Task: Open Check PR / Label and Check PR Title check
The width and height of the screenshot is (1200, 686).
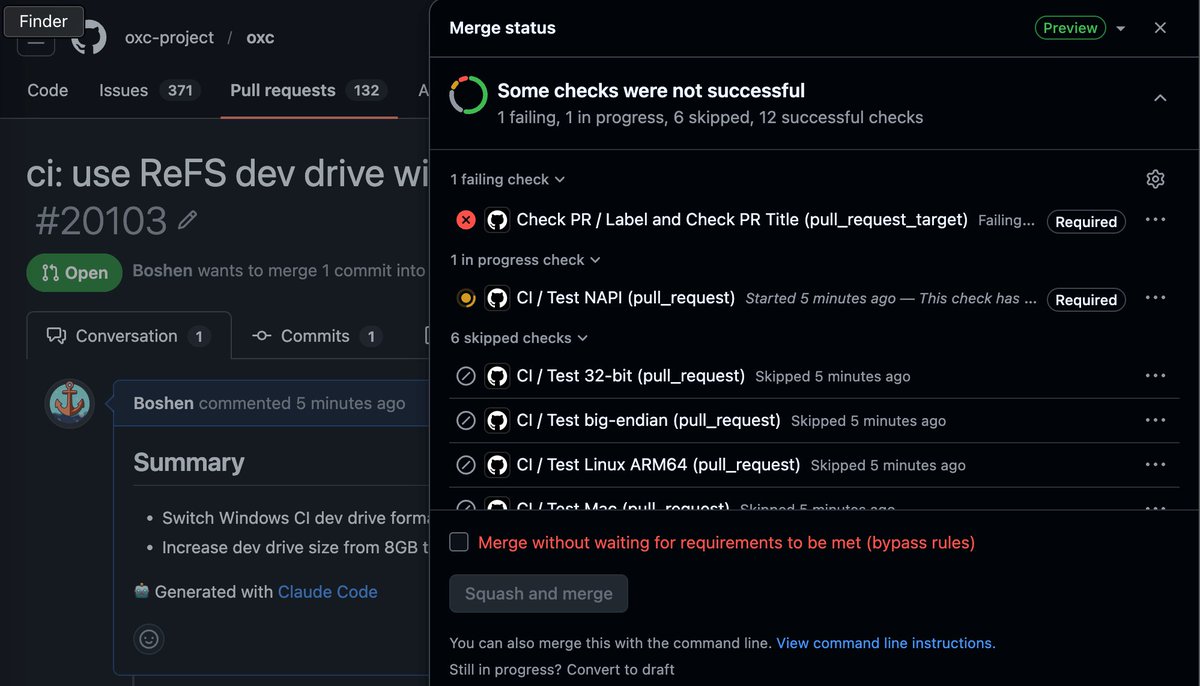Action: [742, 219]
